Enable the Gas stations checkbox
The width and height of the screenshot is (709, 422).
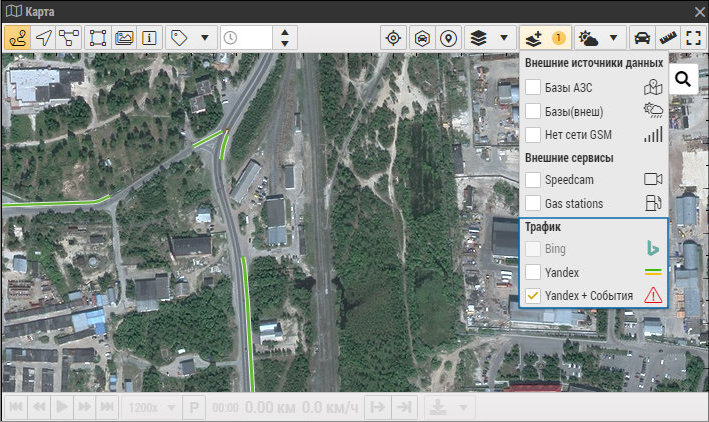pos(533,203)
